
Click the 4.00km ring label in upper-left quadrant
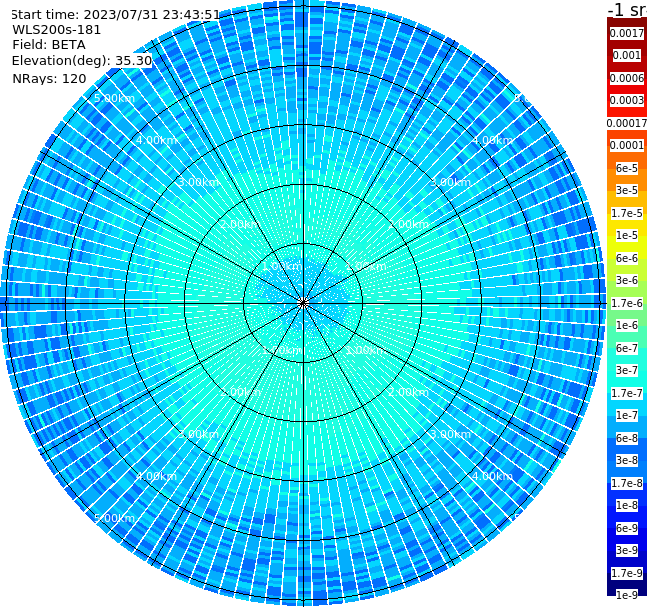[x=156, y=140]
